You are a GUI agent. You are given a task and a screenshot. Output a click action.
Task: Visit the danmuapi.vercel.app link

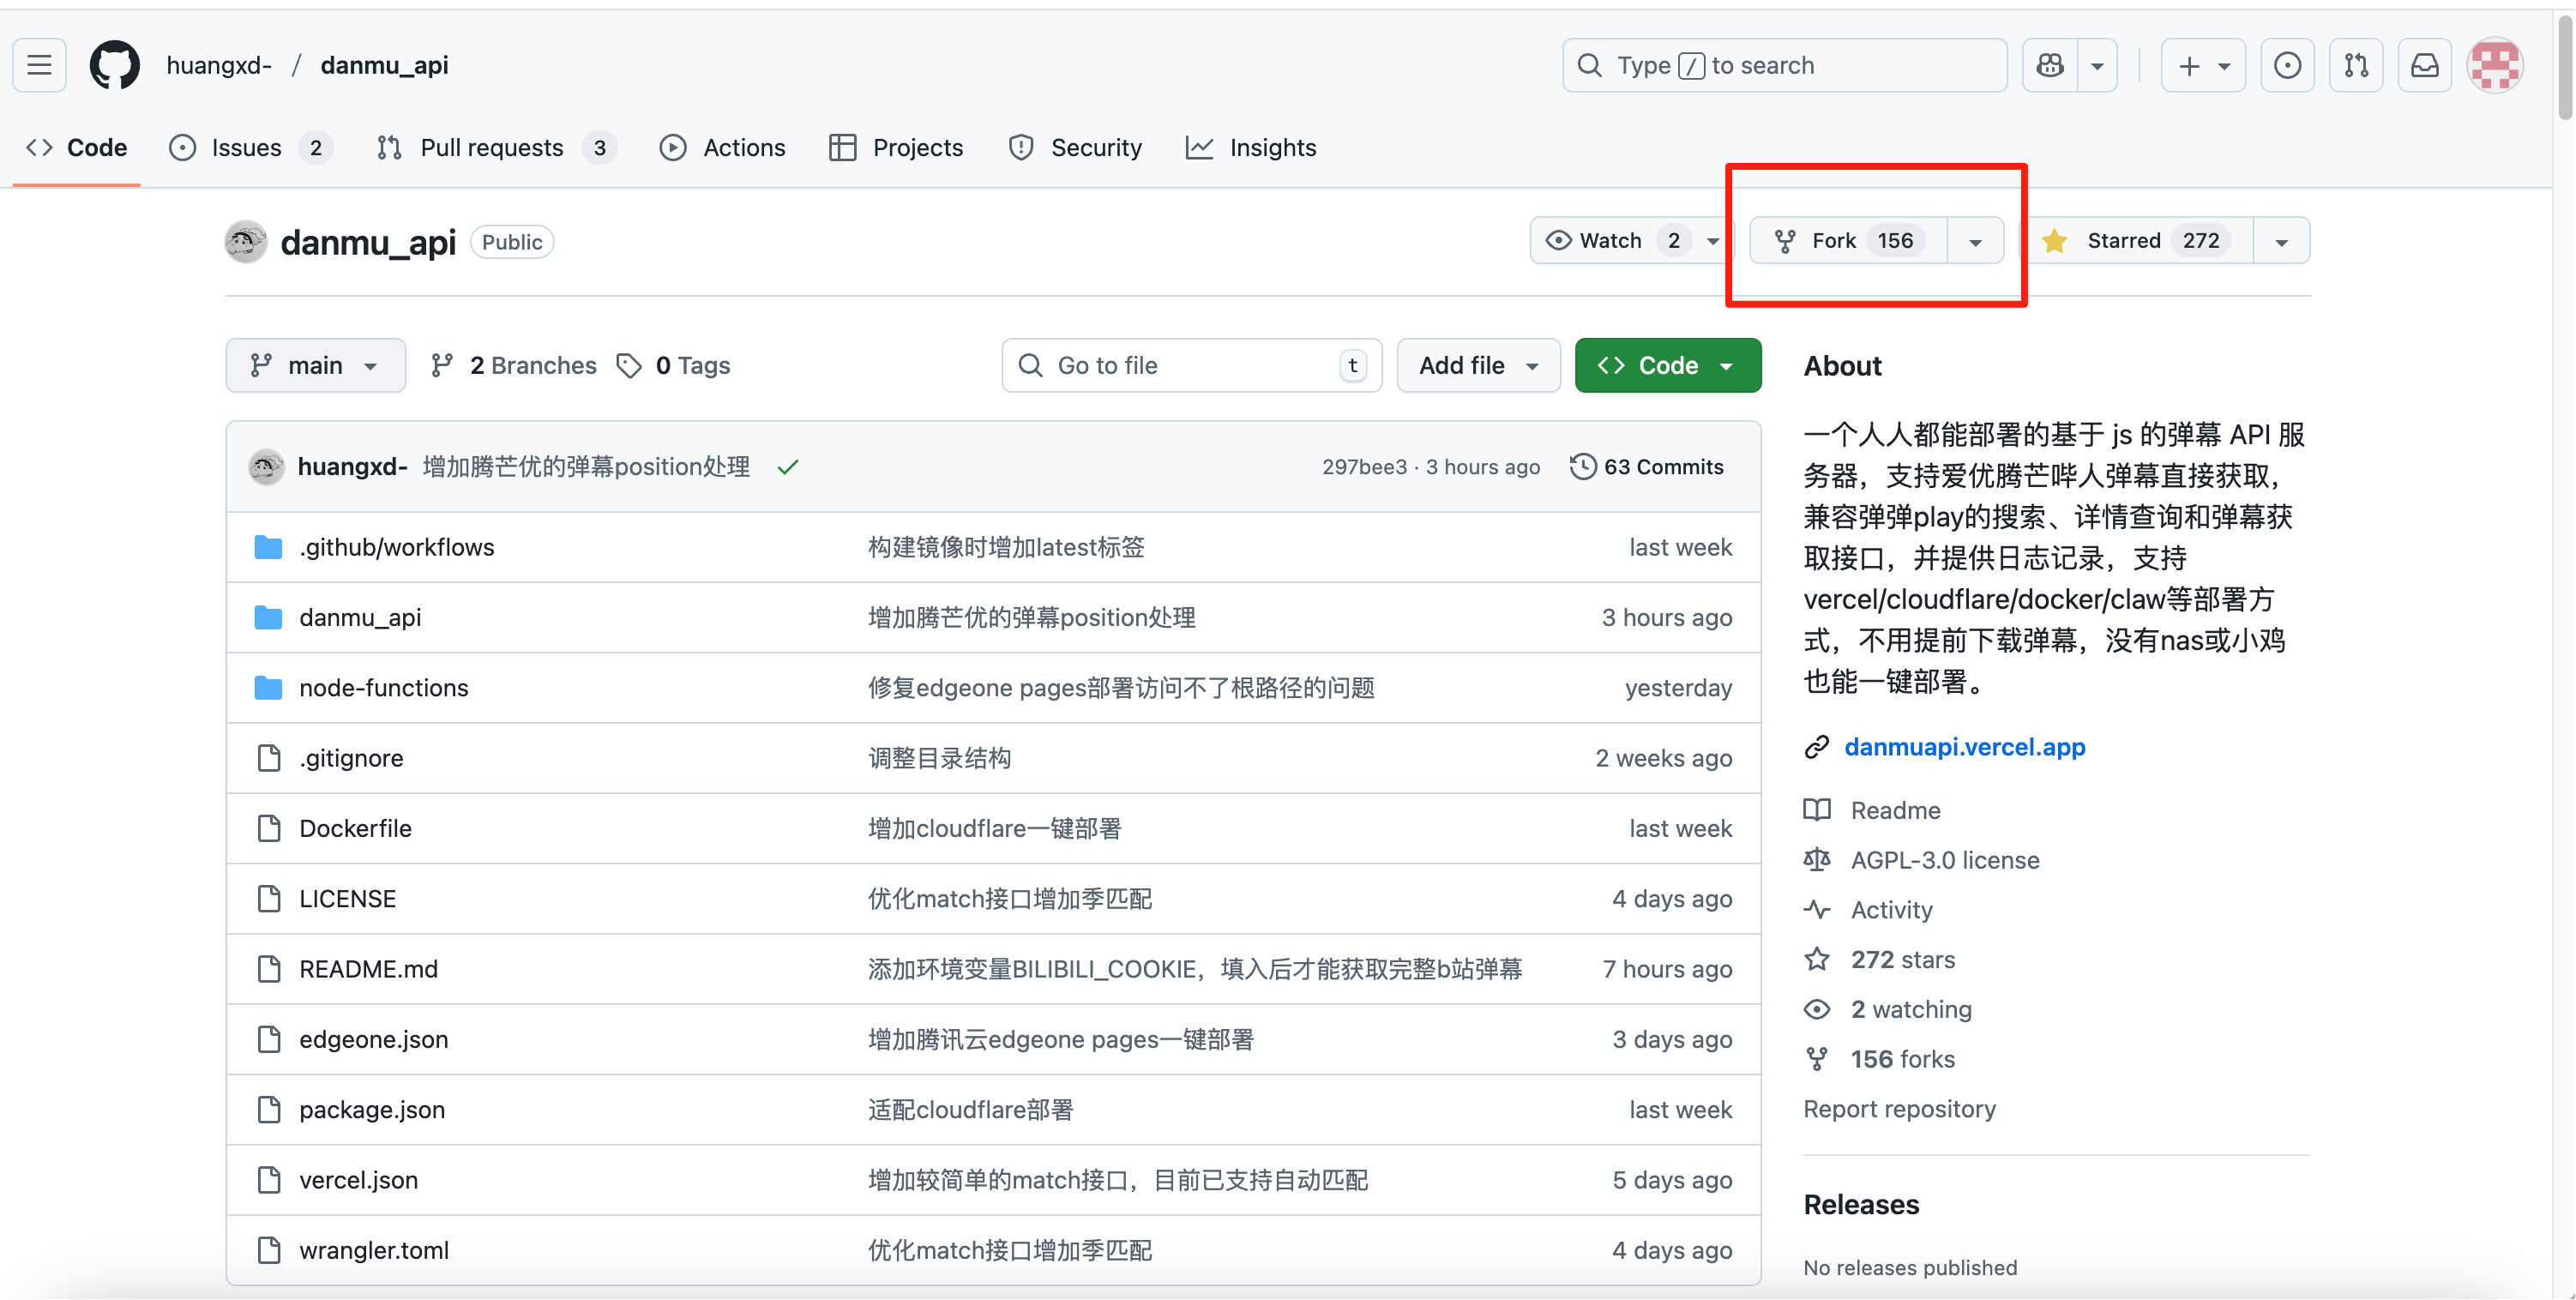click(x=1963, y=747)
